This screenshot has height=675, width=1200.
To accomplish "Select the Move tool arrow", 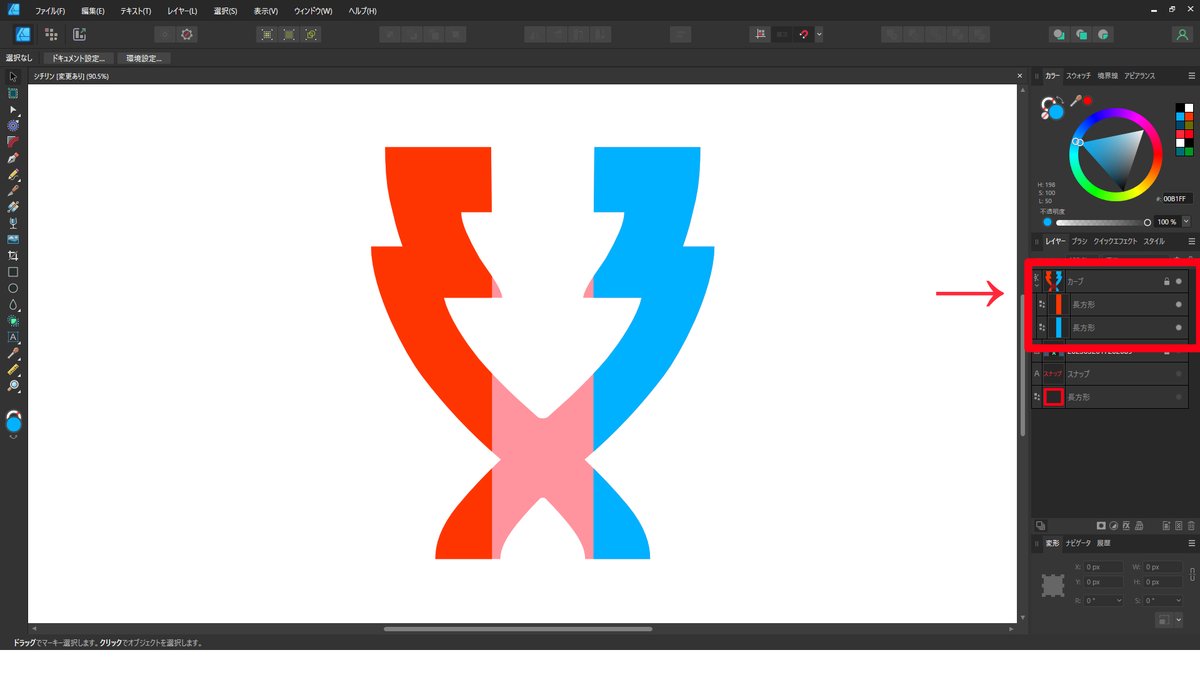I will pyautogui.click(x=13, y=77).
